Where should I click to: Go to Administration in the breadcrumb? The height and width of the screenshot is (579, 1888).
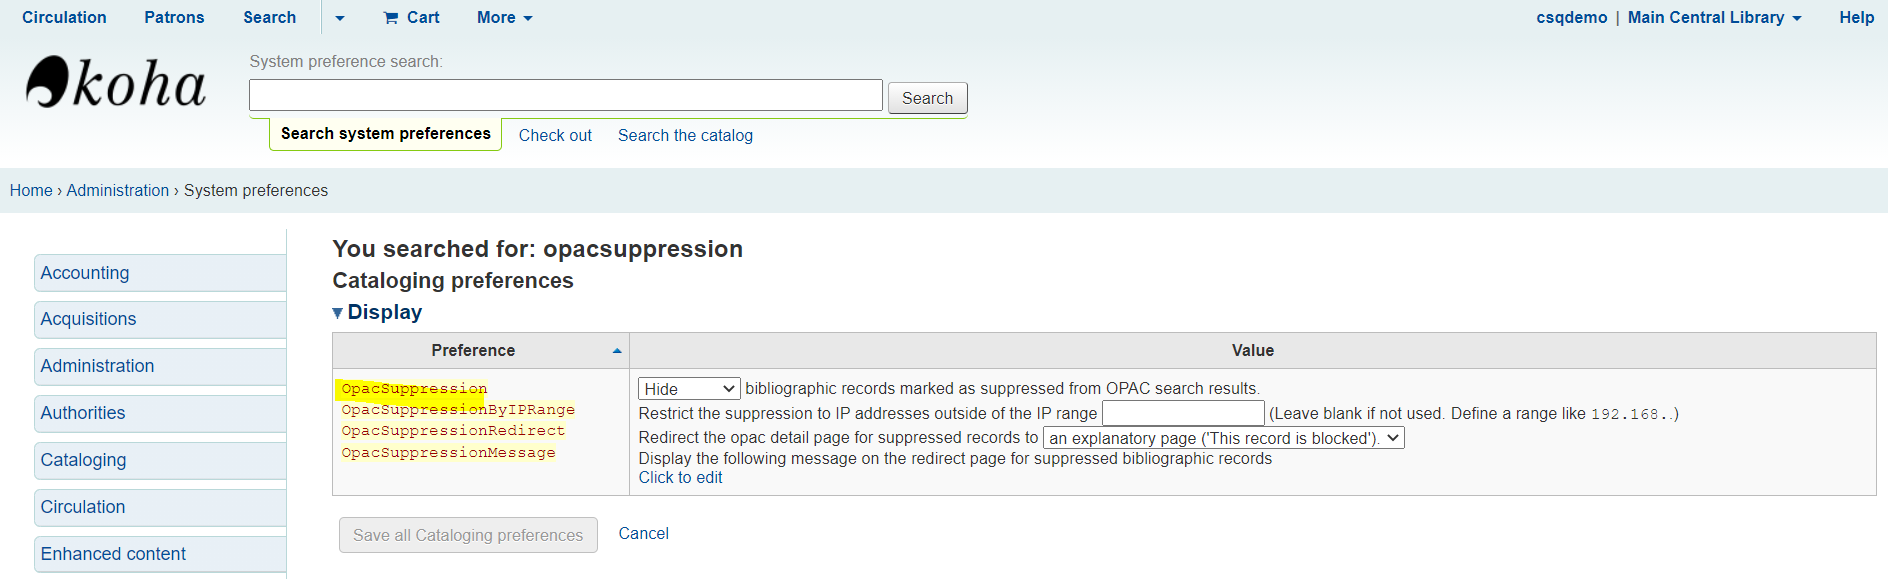pyautogui.click(x=117, y=190)
